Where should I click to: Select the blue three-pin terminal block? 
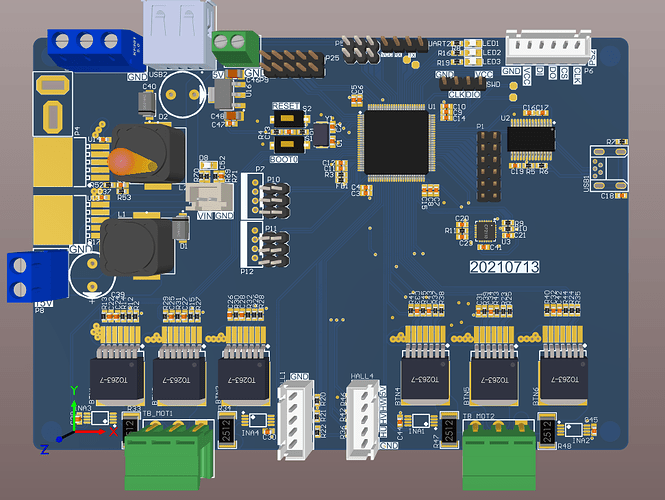click(x=86, y=42)
